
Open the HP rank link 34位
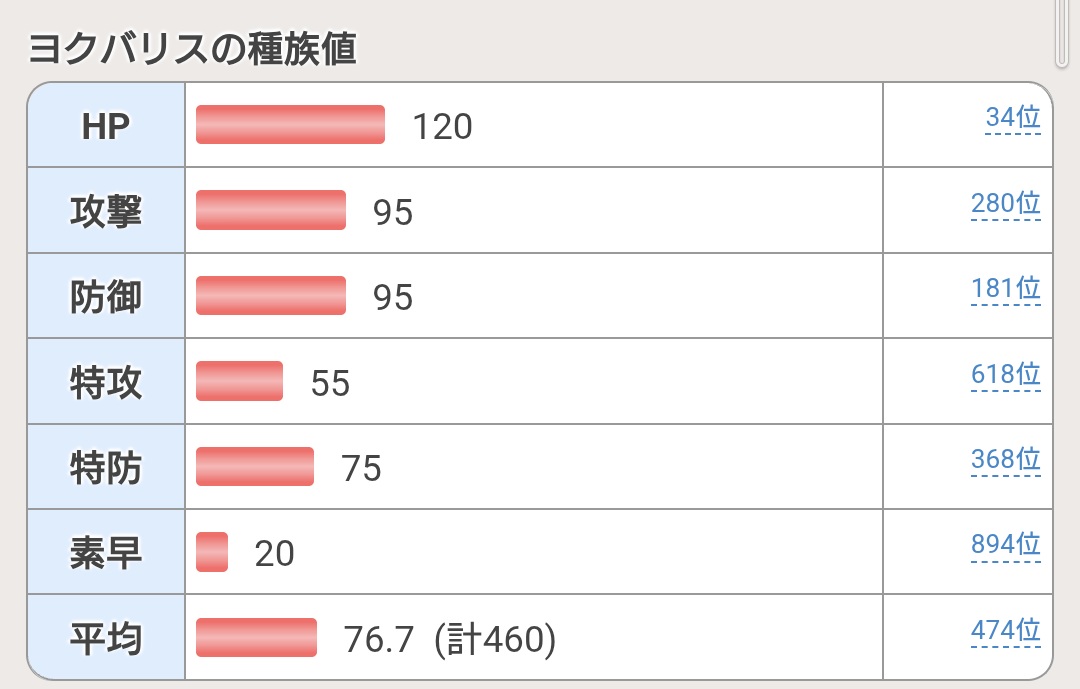point(1012,119)
